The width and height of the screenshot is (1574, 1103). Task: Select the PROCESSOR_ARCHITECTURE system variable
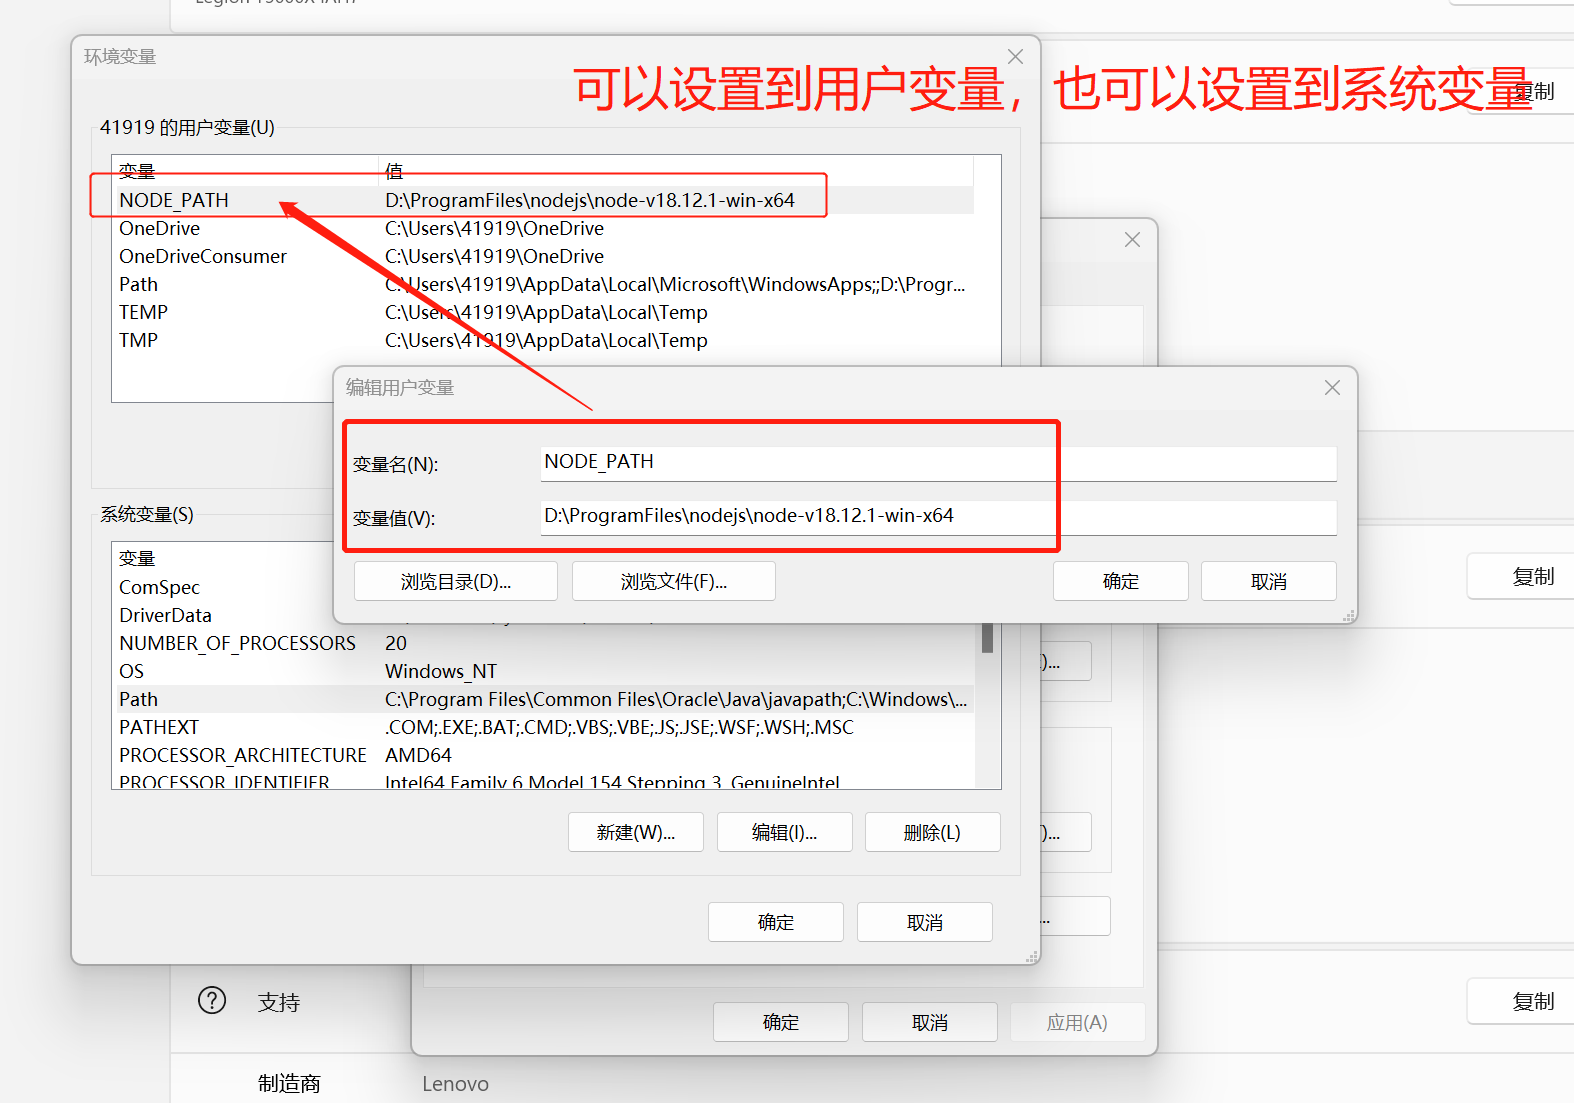tap(545, 755)
